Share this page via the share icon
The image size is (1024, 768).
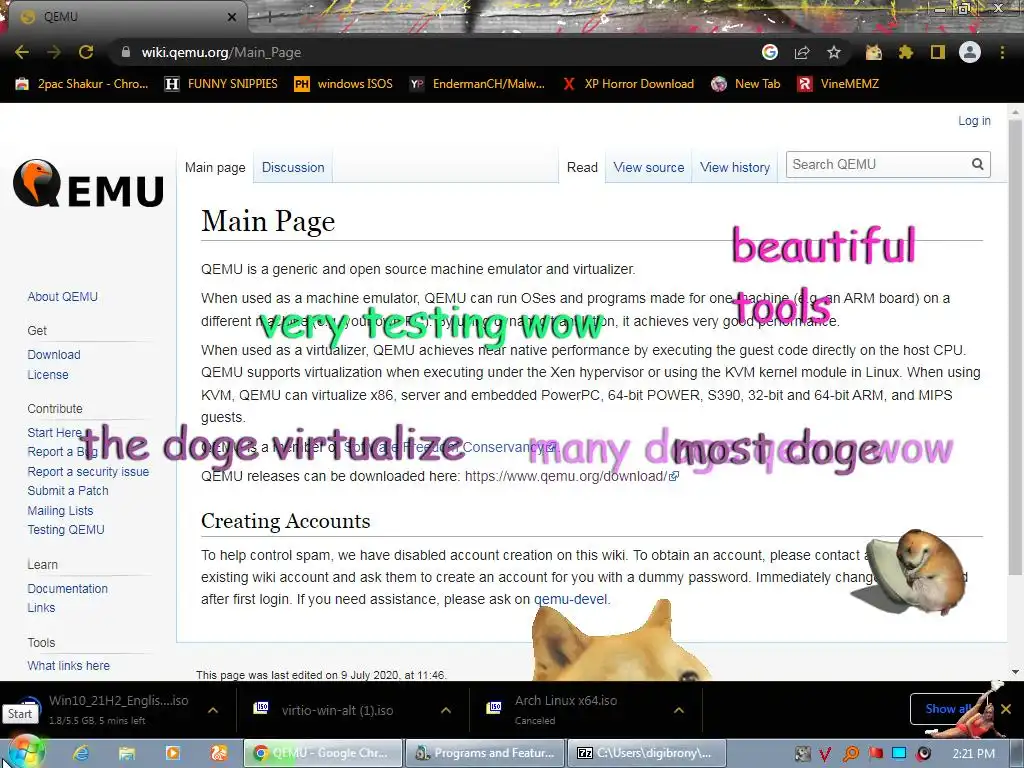click(802, 52)
